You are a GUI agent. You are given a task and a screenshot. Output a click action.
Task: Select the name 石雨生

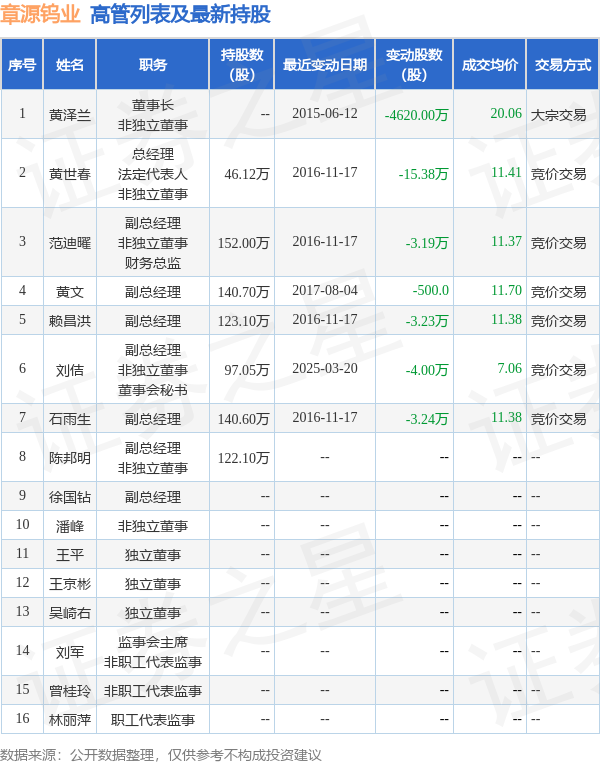(70, 419)
